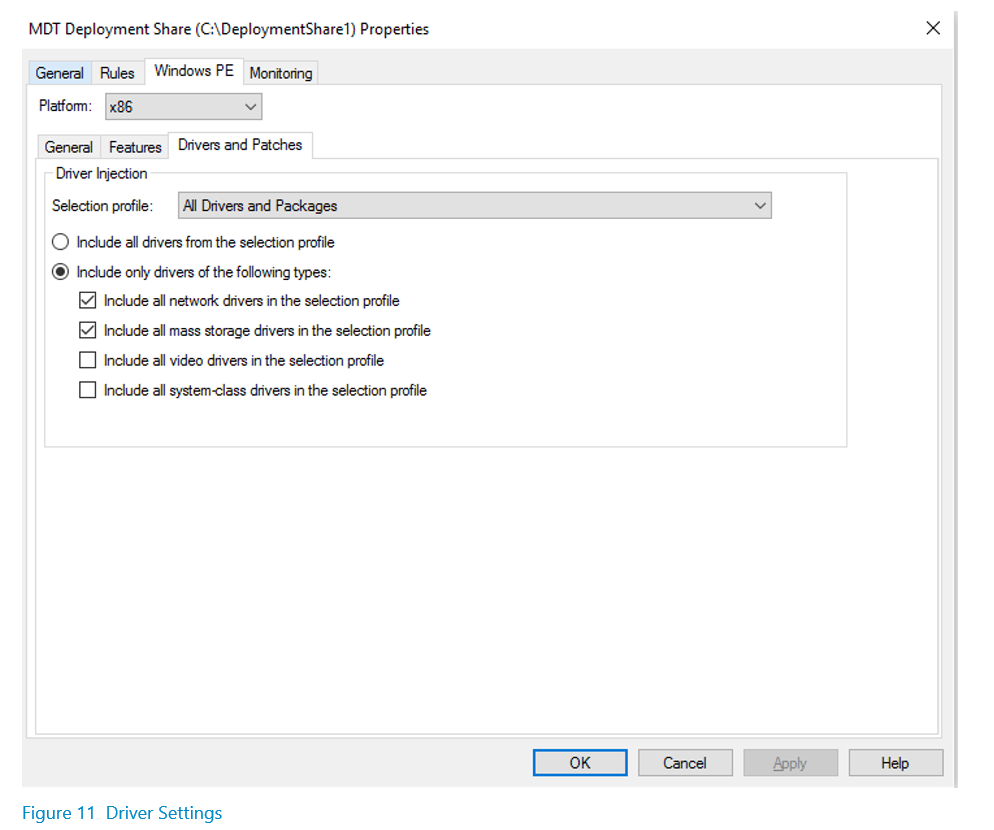Switch to the outer General tab

[60, 73]
